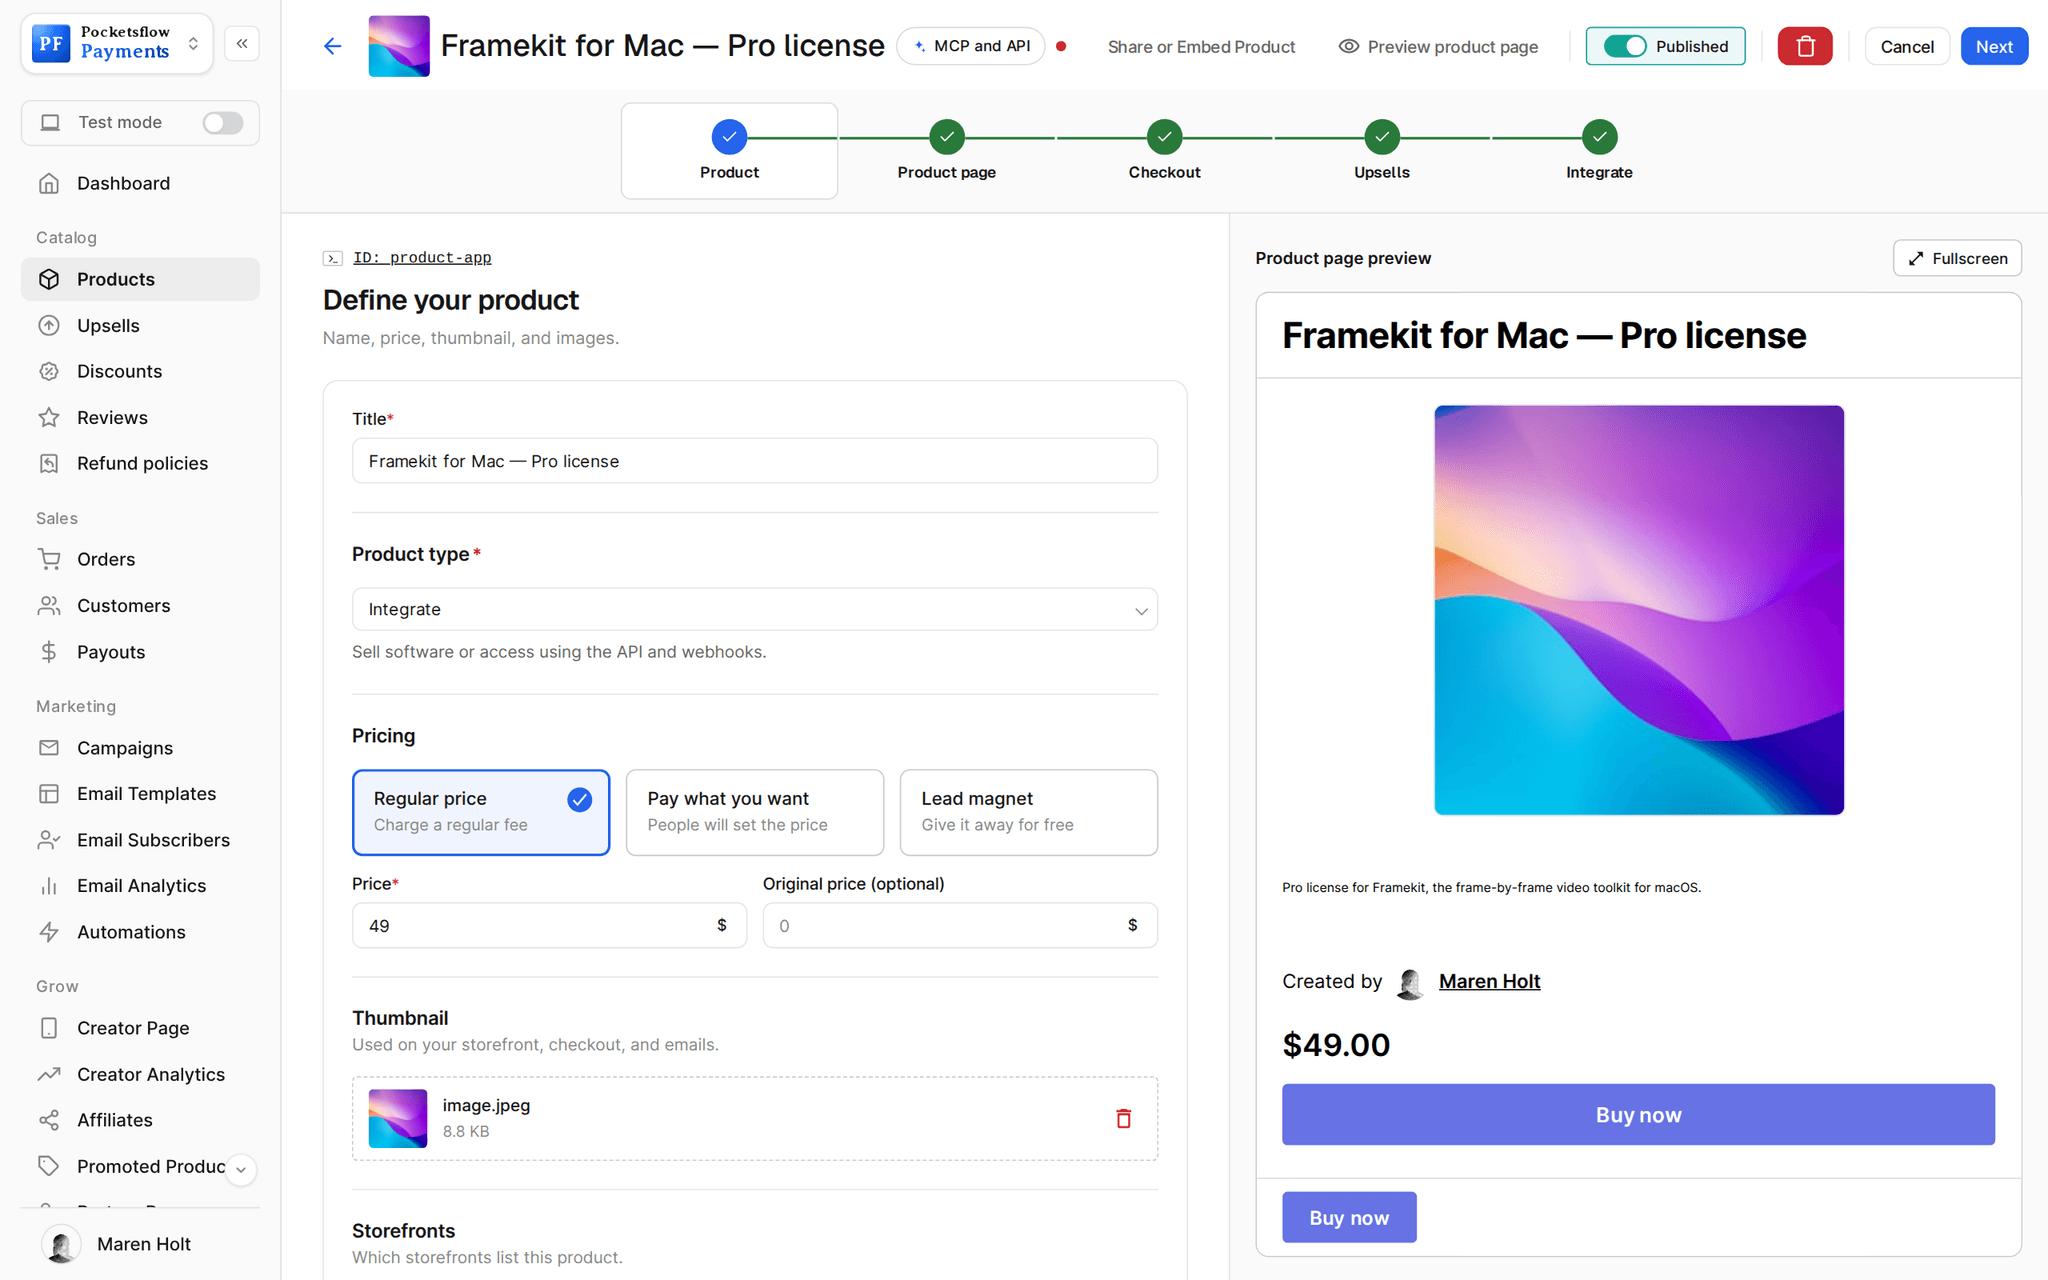2048x1280 pixels.
Task: Click the Title input field
Action: coord(755,461)
